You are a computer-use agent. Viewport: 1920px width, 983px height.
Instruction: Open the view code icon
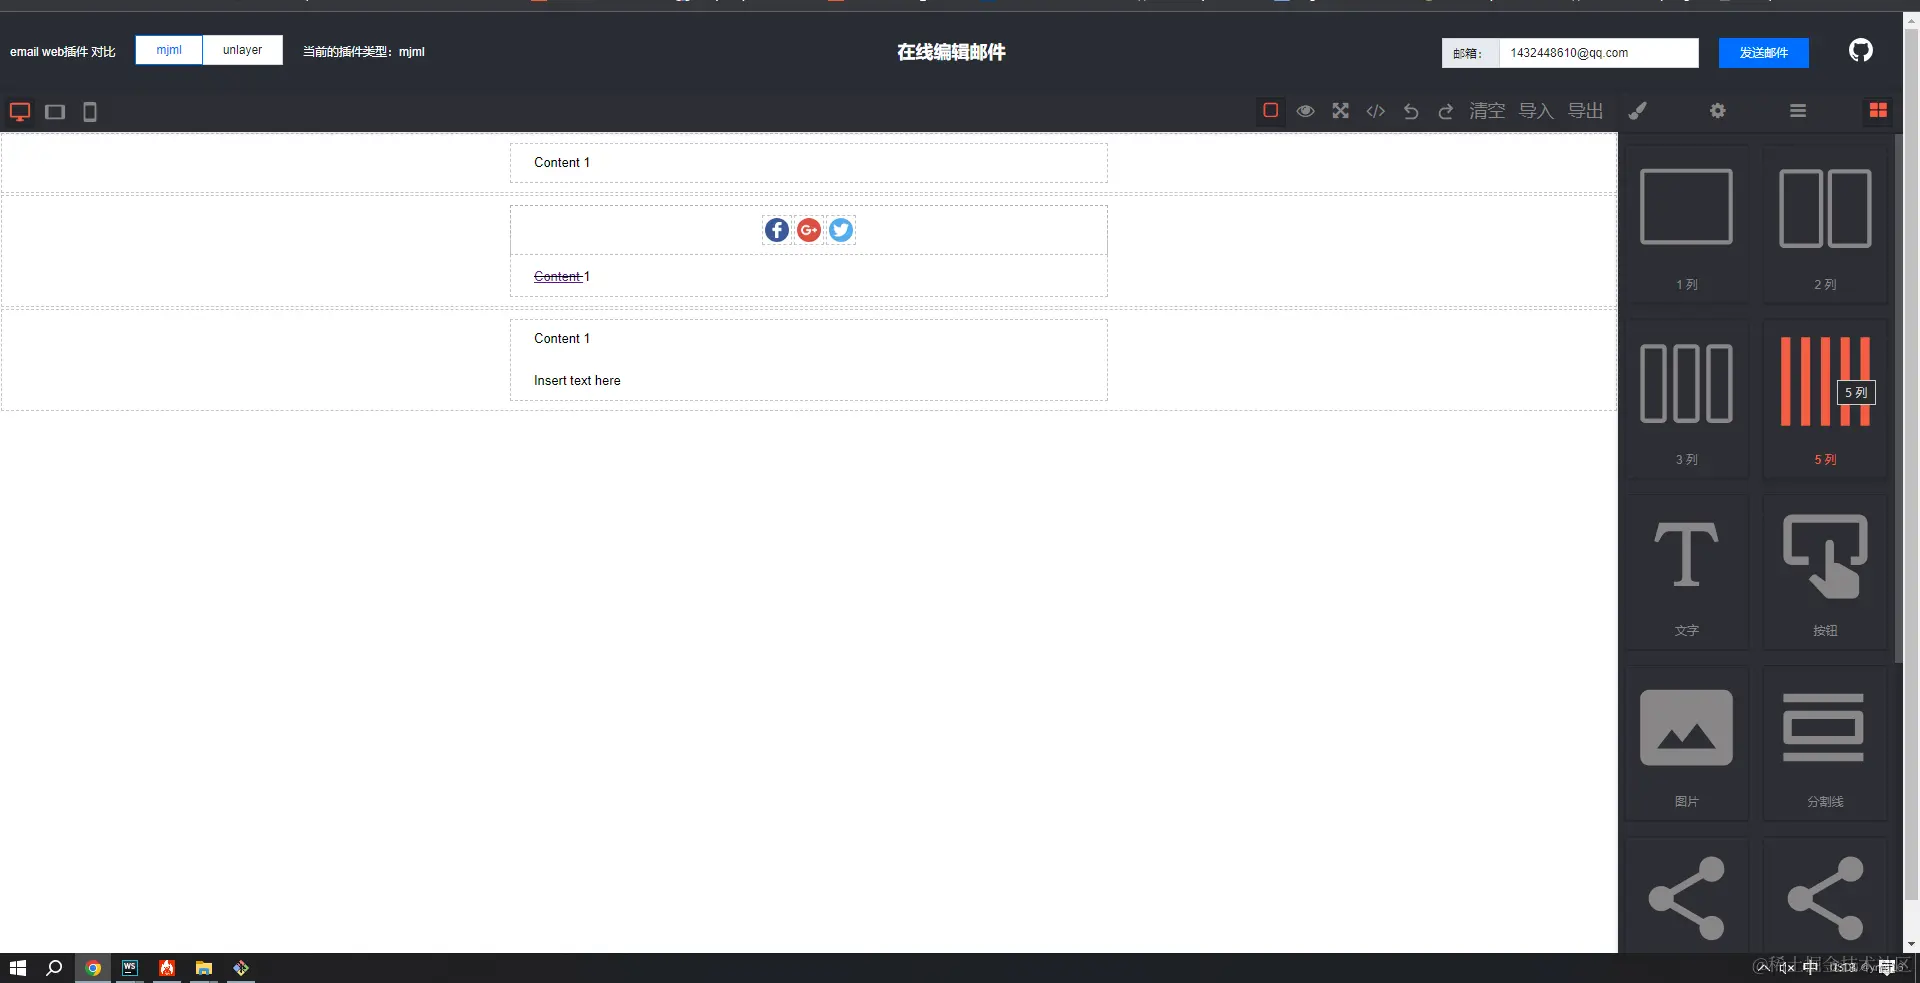(1376, 111)
